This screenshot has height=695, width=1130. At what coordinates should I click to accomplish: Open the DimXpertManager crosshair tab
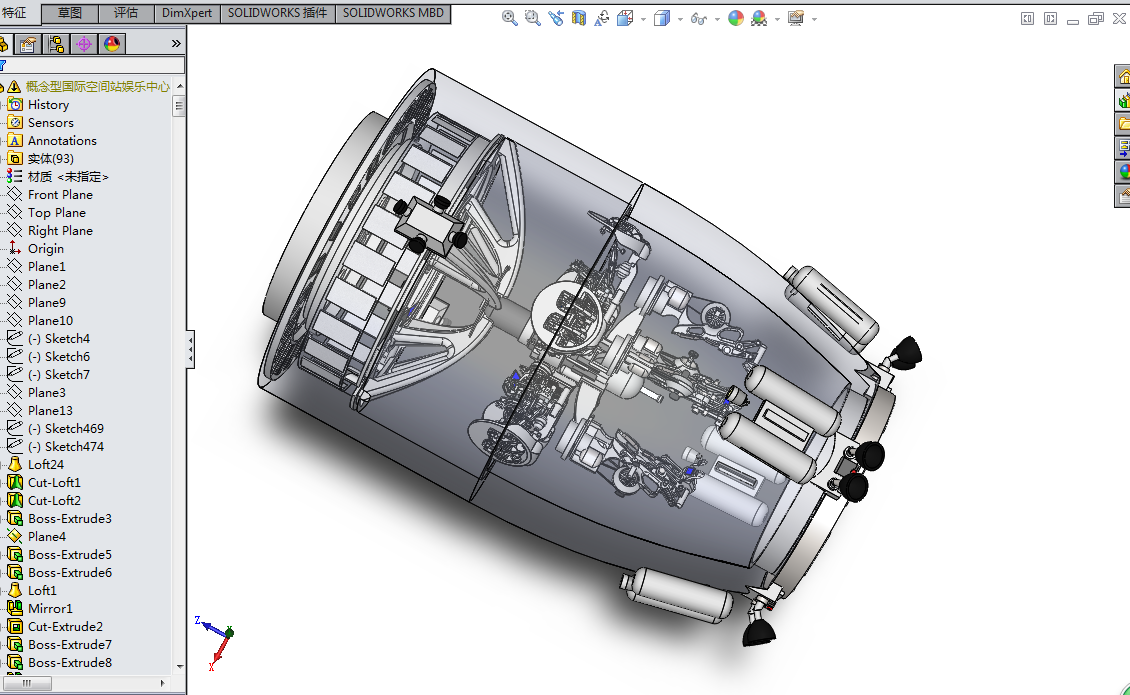[84, 44]
